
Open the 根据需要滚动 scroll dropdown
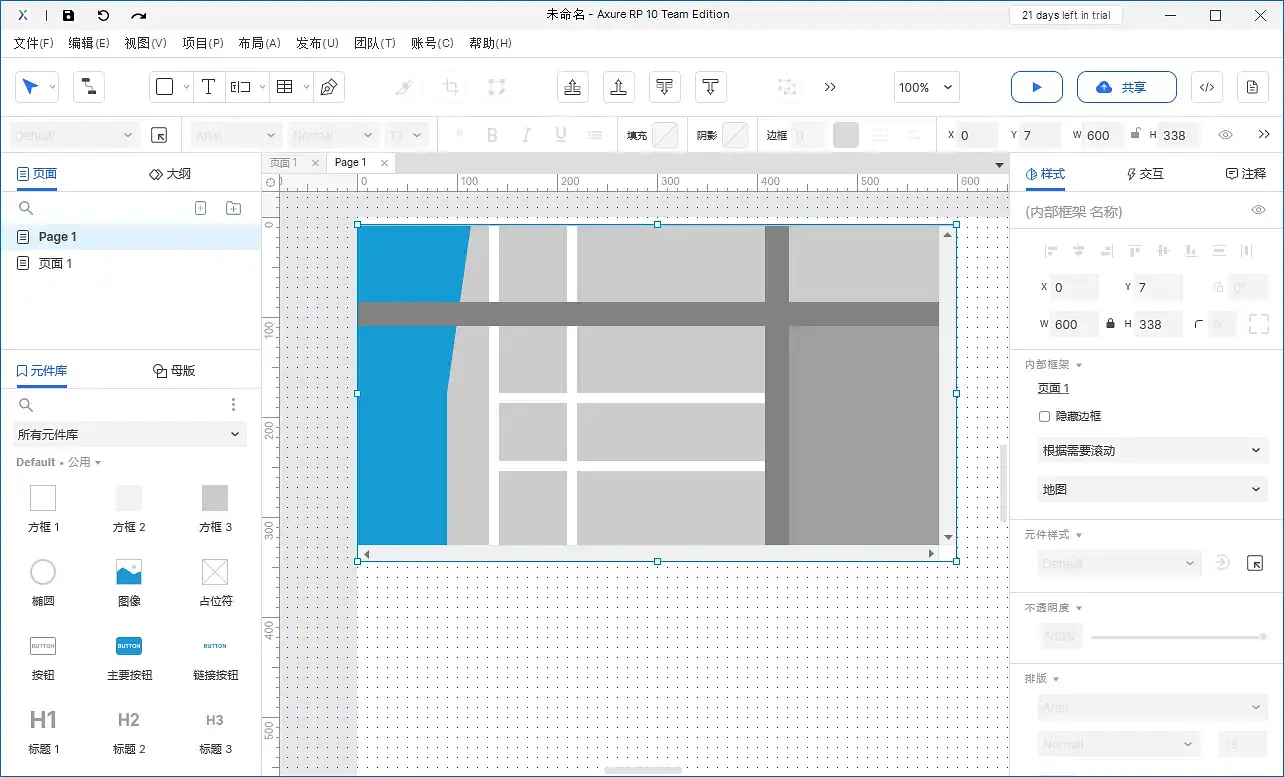click(x=1152, y=451)
